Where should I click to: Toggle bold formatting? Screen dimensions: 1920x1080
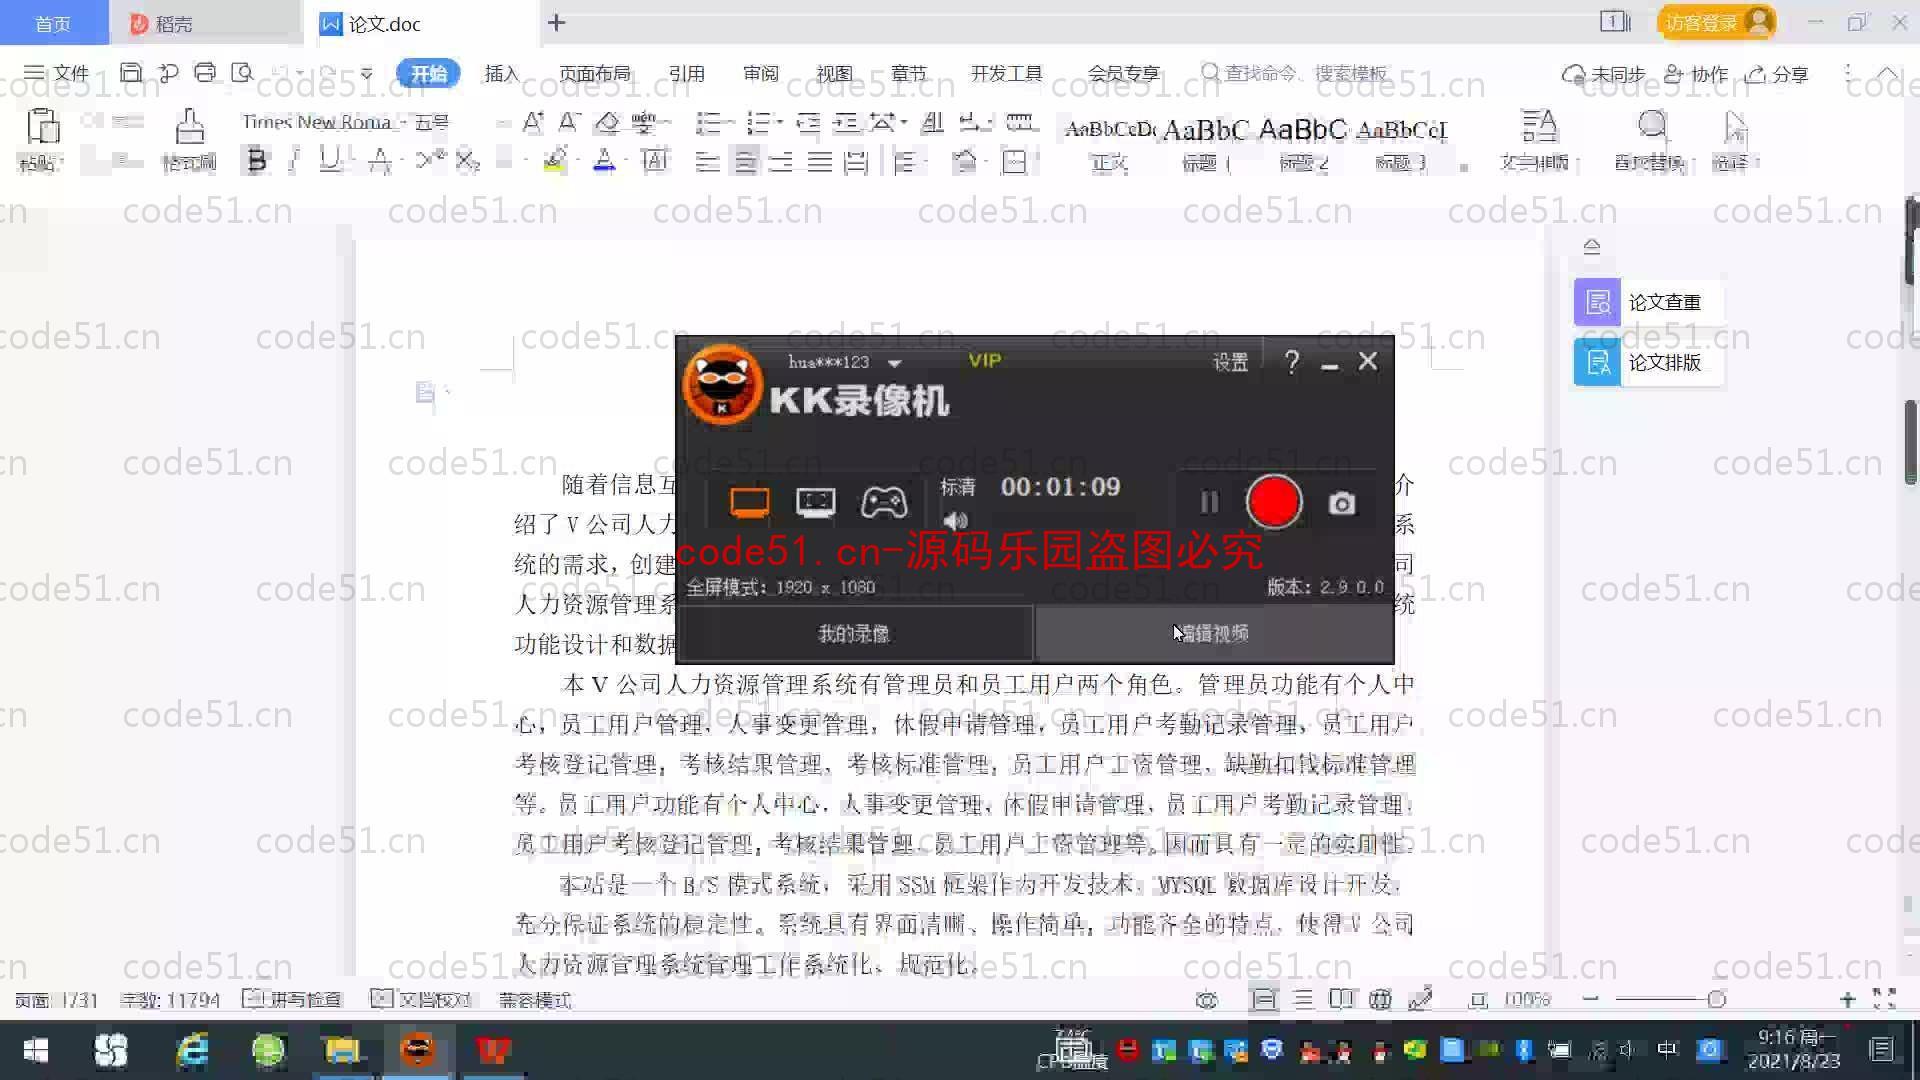(x=257, y=160)
